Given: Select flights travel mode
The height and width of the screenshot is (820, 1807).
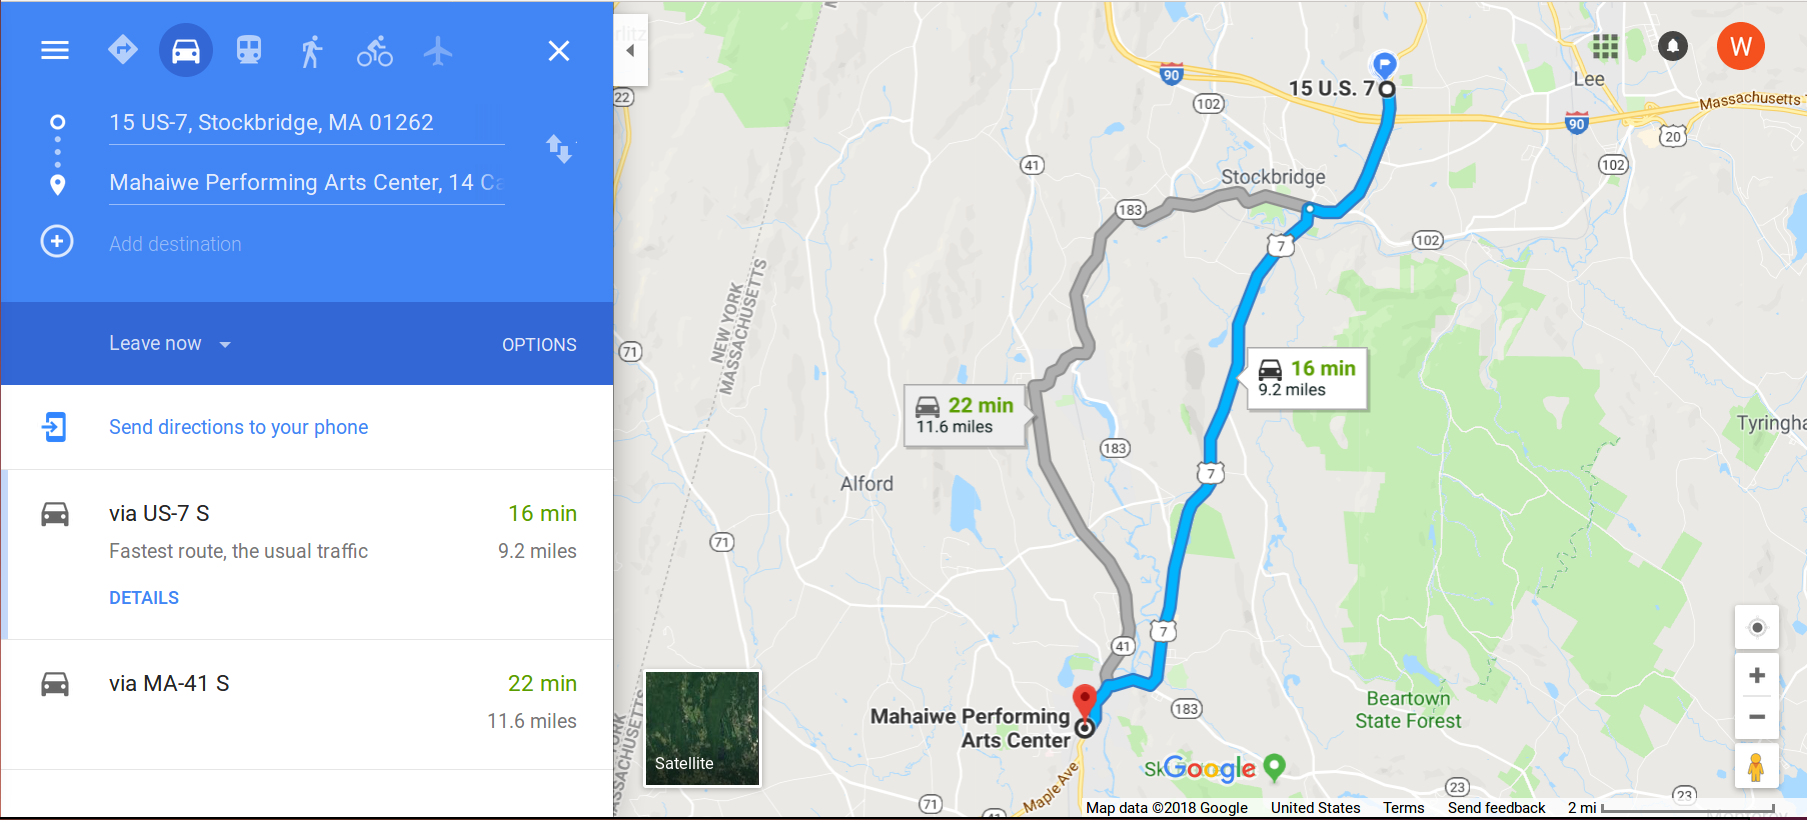Looking at the screenshot, I should click(x=438, y=50).
